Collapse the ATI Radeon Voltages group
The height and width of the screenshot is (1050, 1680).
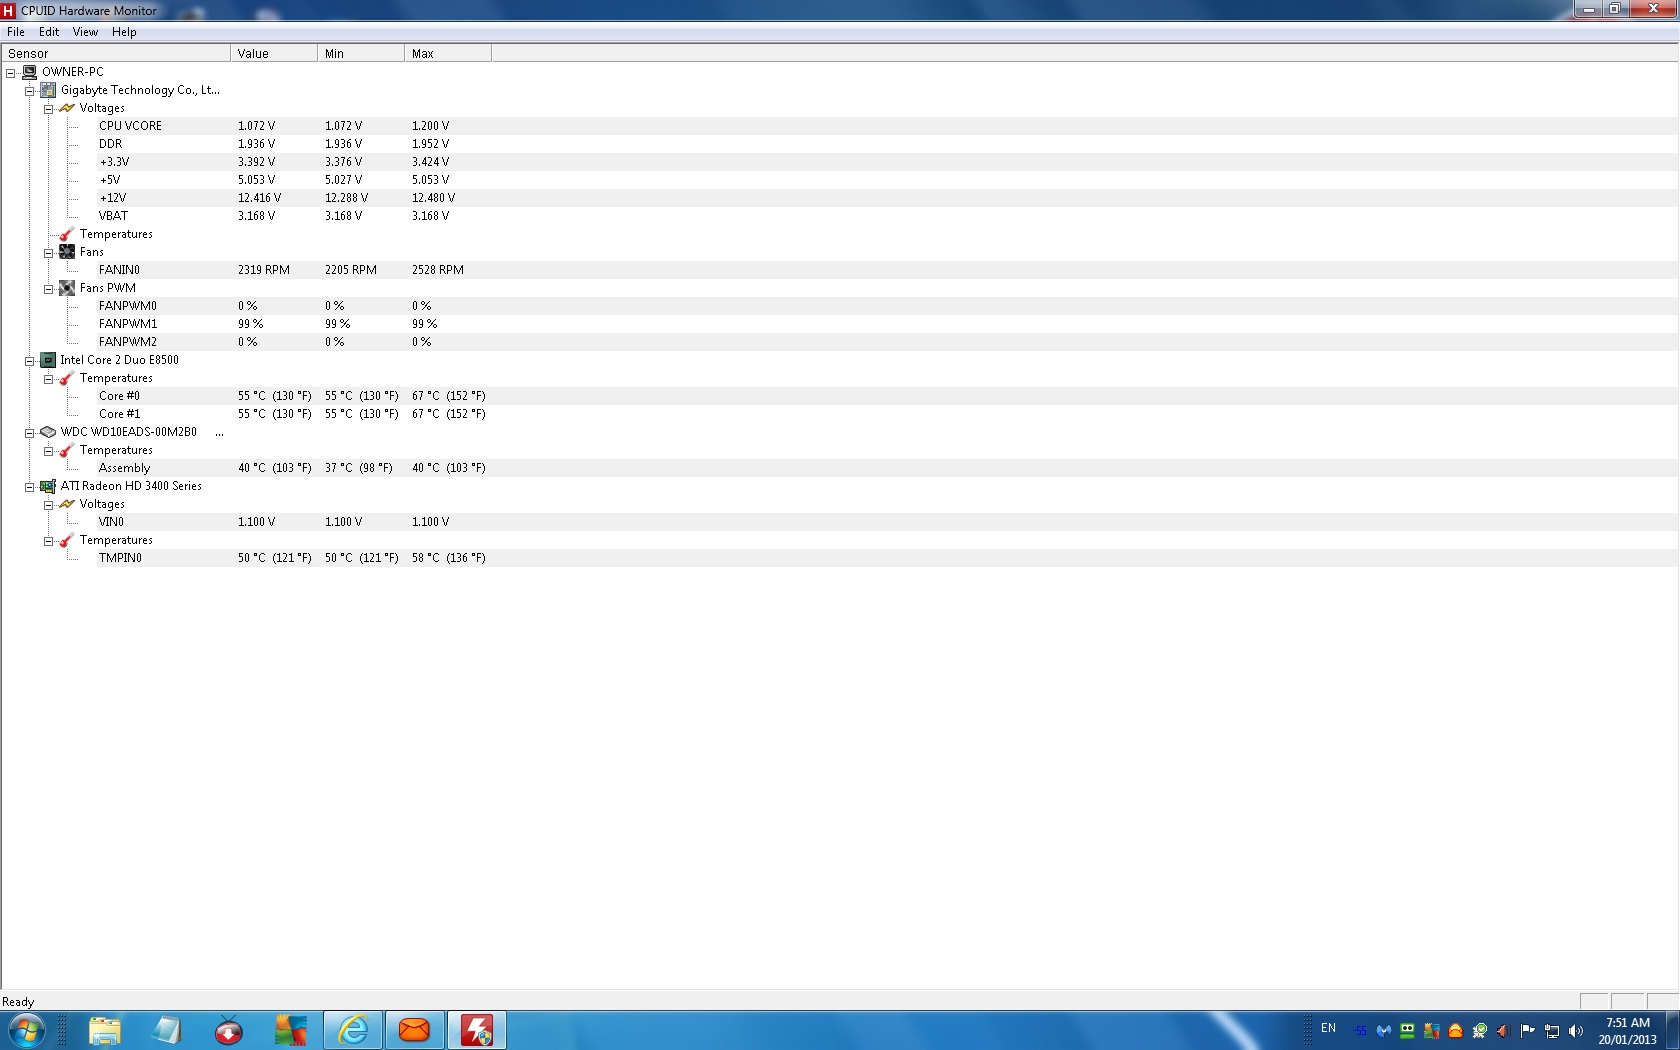[x=49, y=505]
